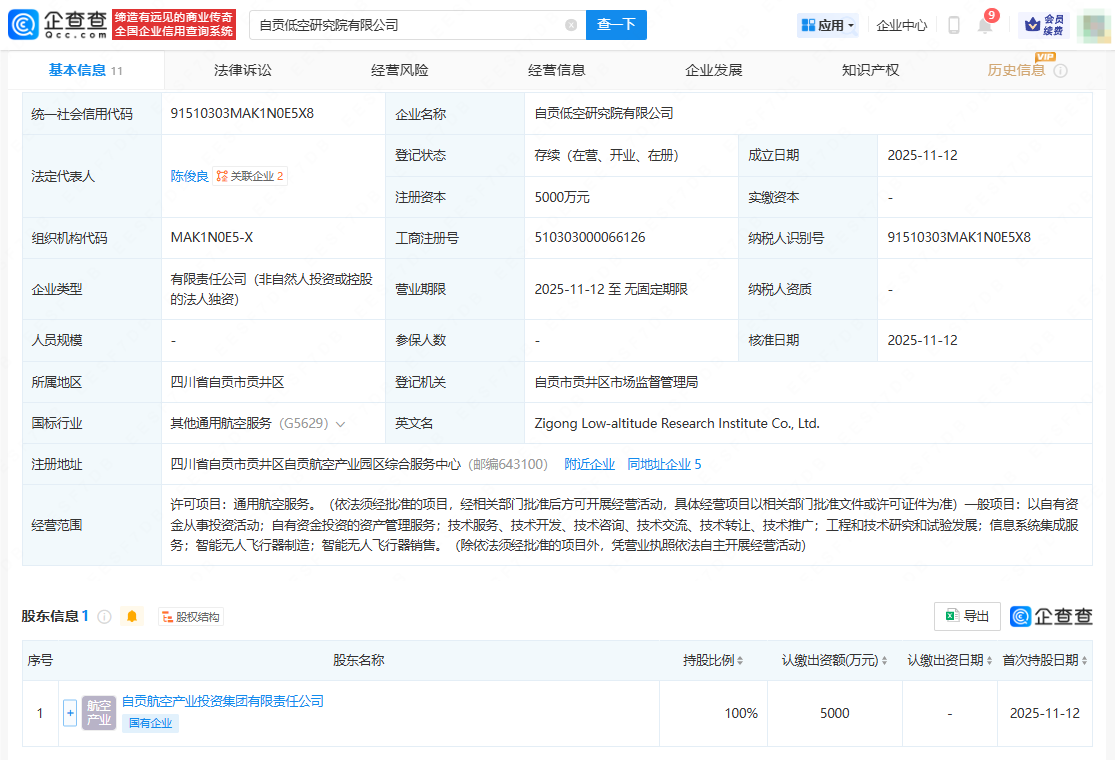The image size is (1115, 760).
Task: Click the orange bell beside 股东信息
Action: (x=132, y=617)
